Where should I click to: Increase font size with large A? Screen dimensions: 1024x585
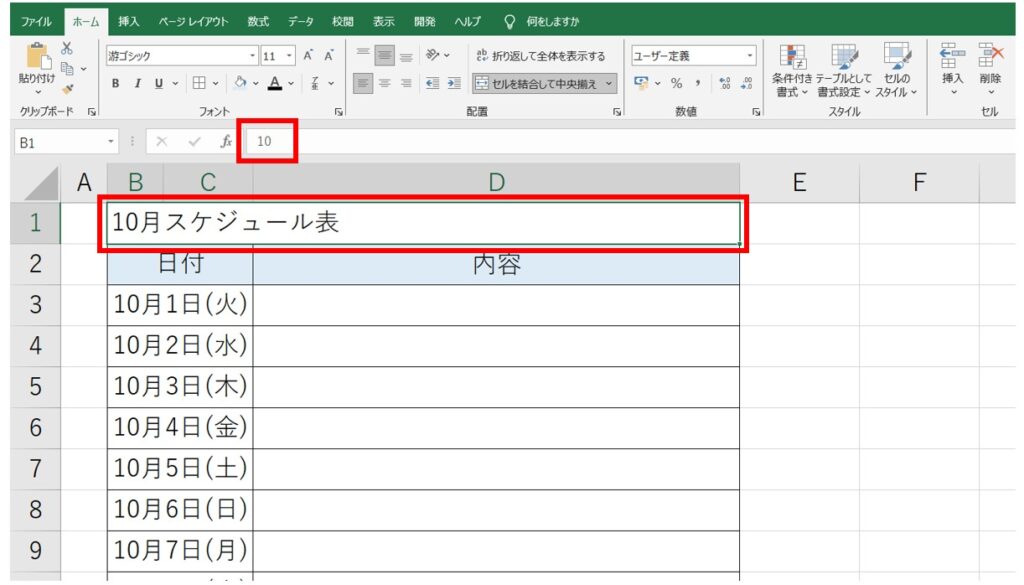pos(308,55)
